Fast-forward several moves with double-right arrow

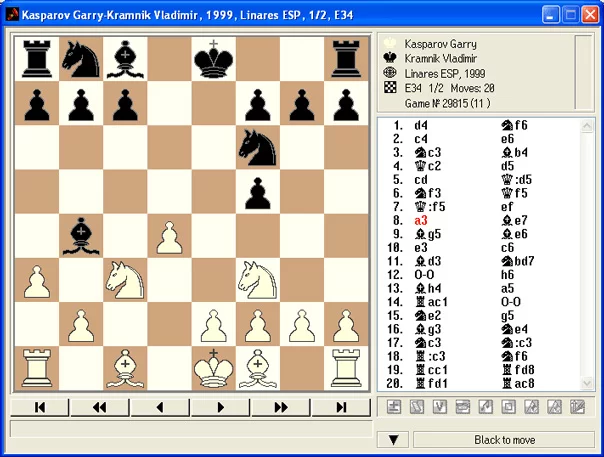(280, 407)
